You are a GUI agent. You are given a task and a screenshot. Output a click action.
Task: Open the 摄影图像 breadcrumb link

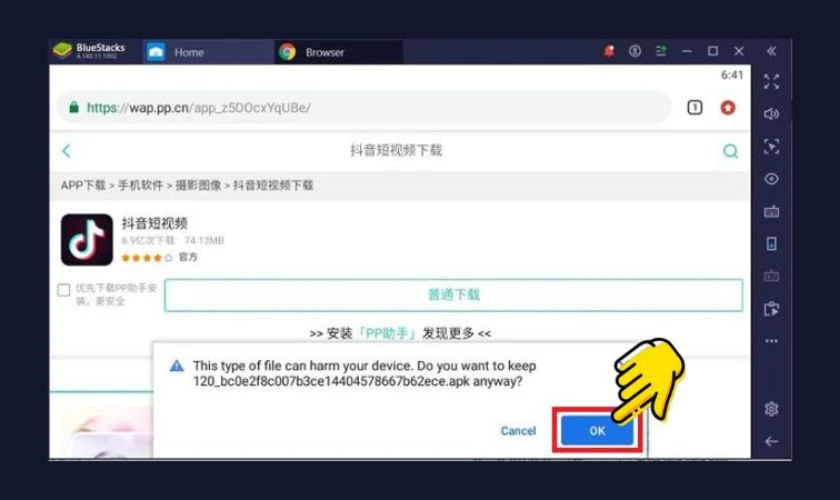point(198,185)
